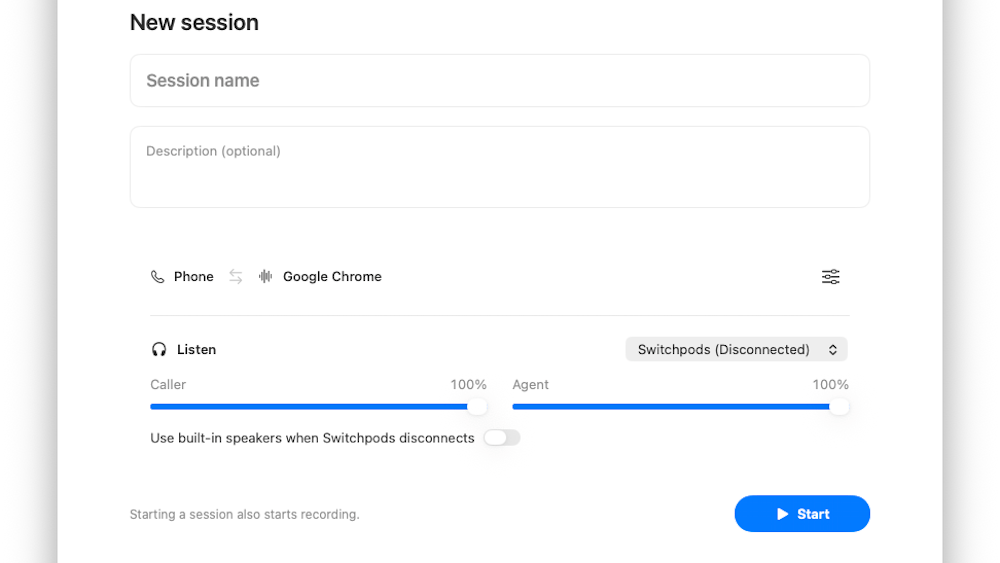Click the Google Chrome source label
The width and height of the screenshot is (1000, 563).
tap(332, 277)
